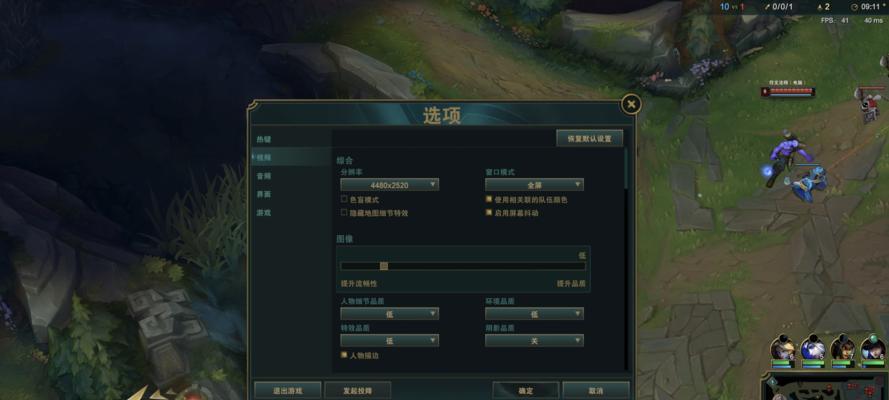The height and width of the screenshot is (400, 889).
Task: Toggle 使用相关联的队伍颜色 checkbox
Action: [489, 199]
